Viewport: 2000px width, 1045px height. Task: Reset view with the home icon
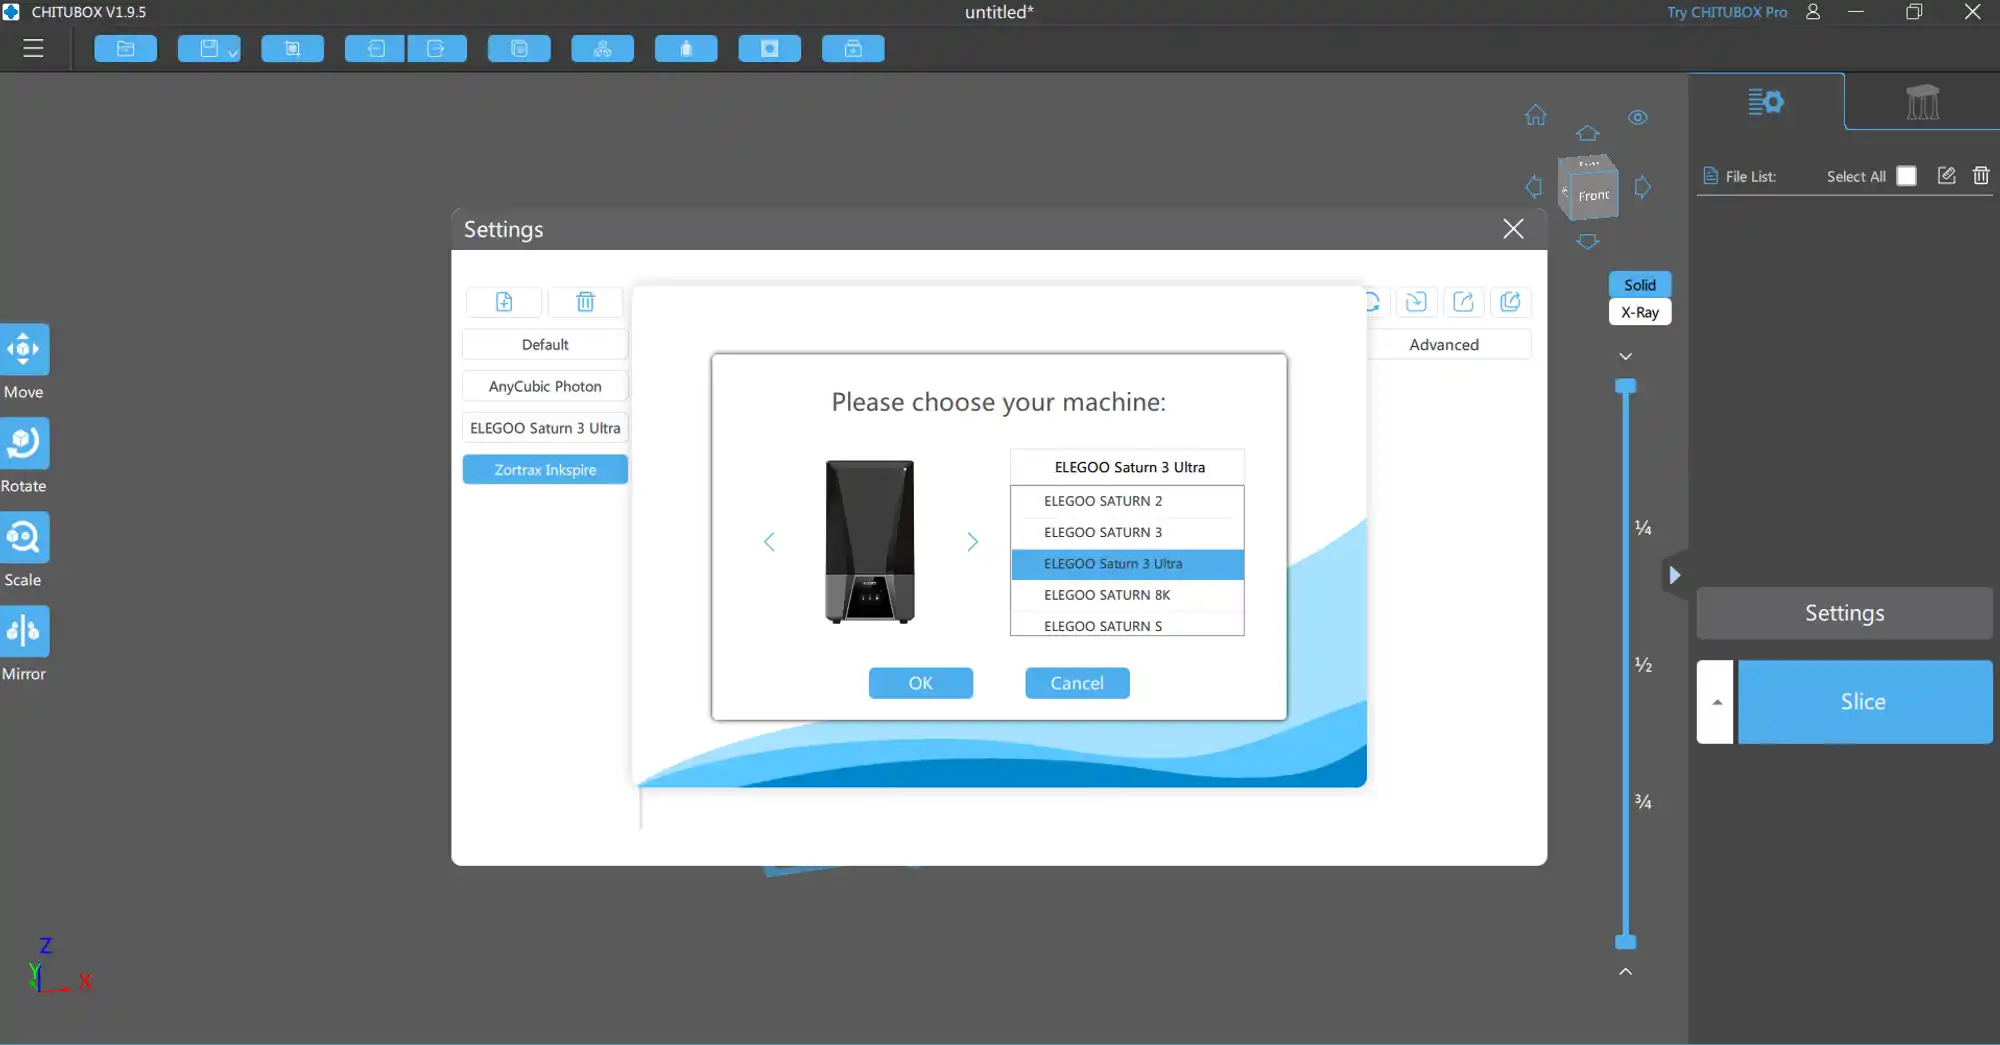click(1536, 115)
